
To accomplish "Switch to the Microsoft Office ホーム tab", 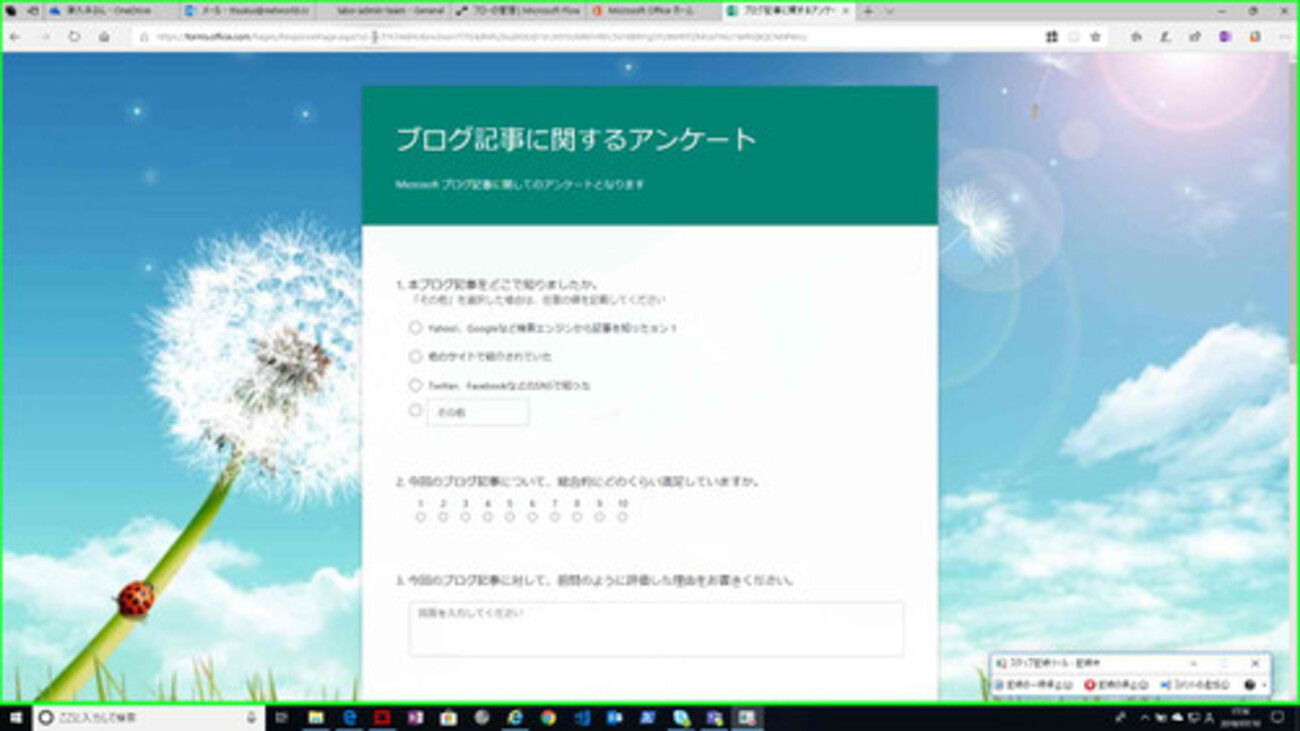I will [653, 11].
